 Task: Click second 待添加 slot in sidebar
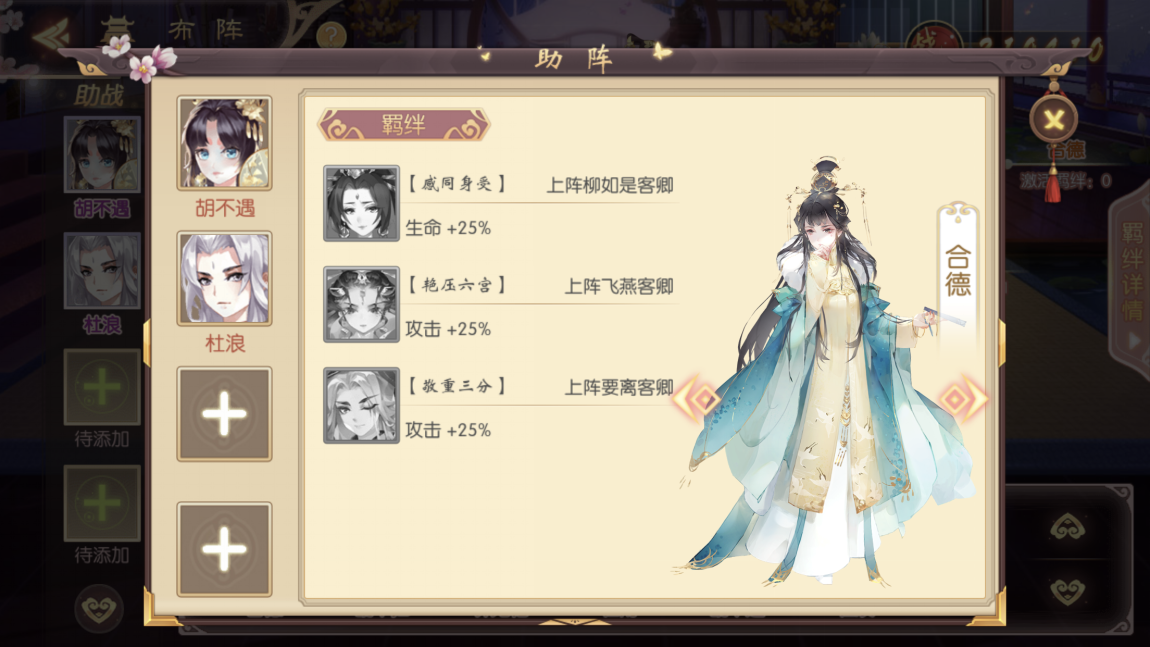(102, 503)
